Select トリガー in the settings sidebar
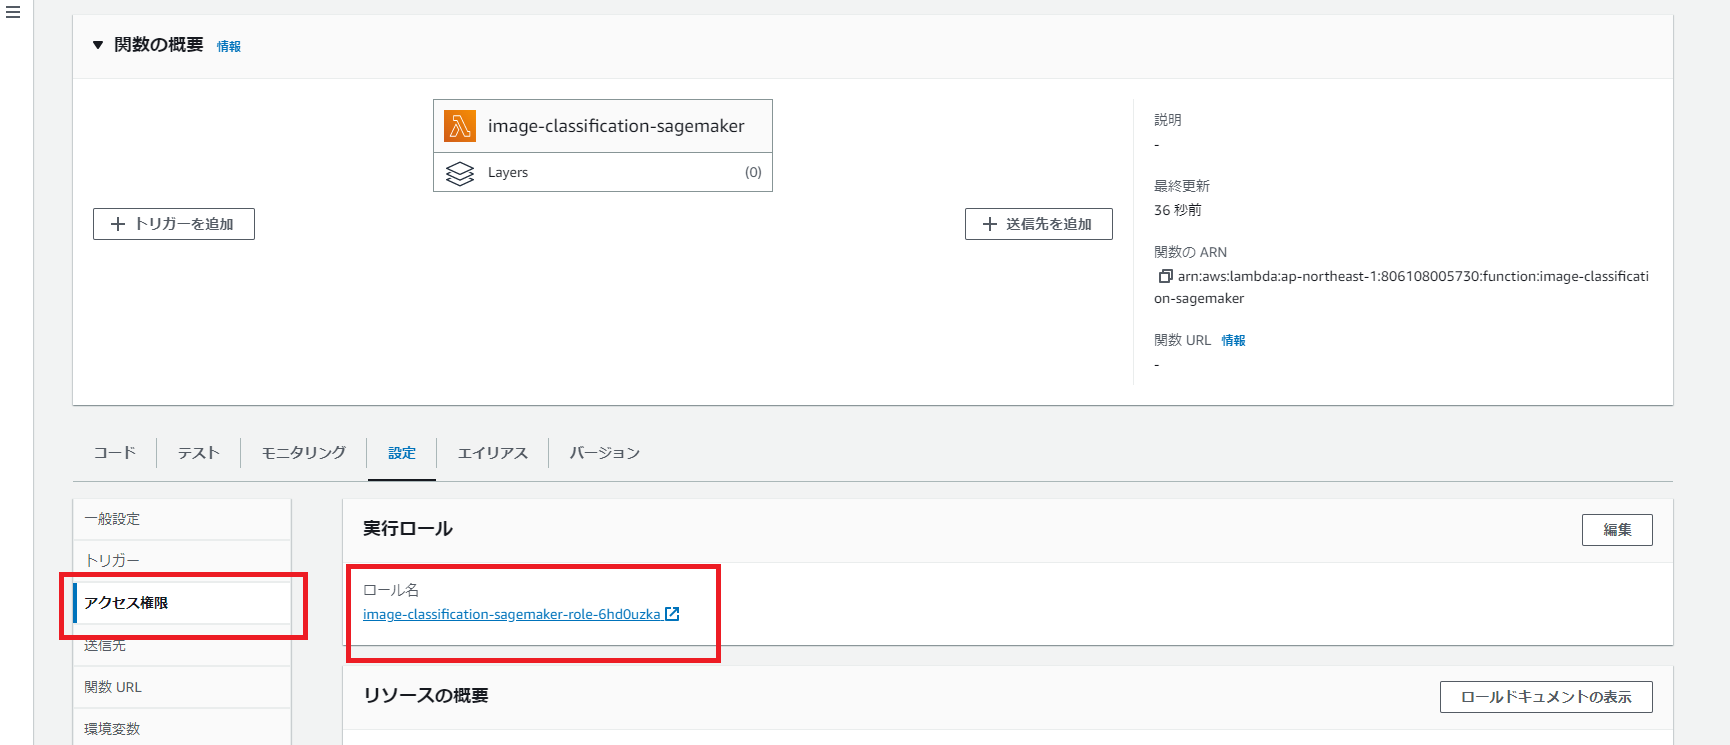The width and height of the screenshot is (1730, 745). click(182, 561)
